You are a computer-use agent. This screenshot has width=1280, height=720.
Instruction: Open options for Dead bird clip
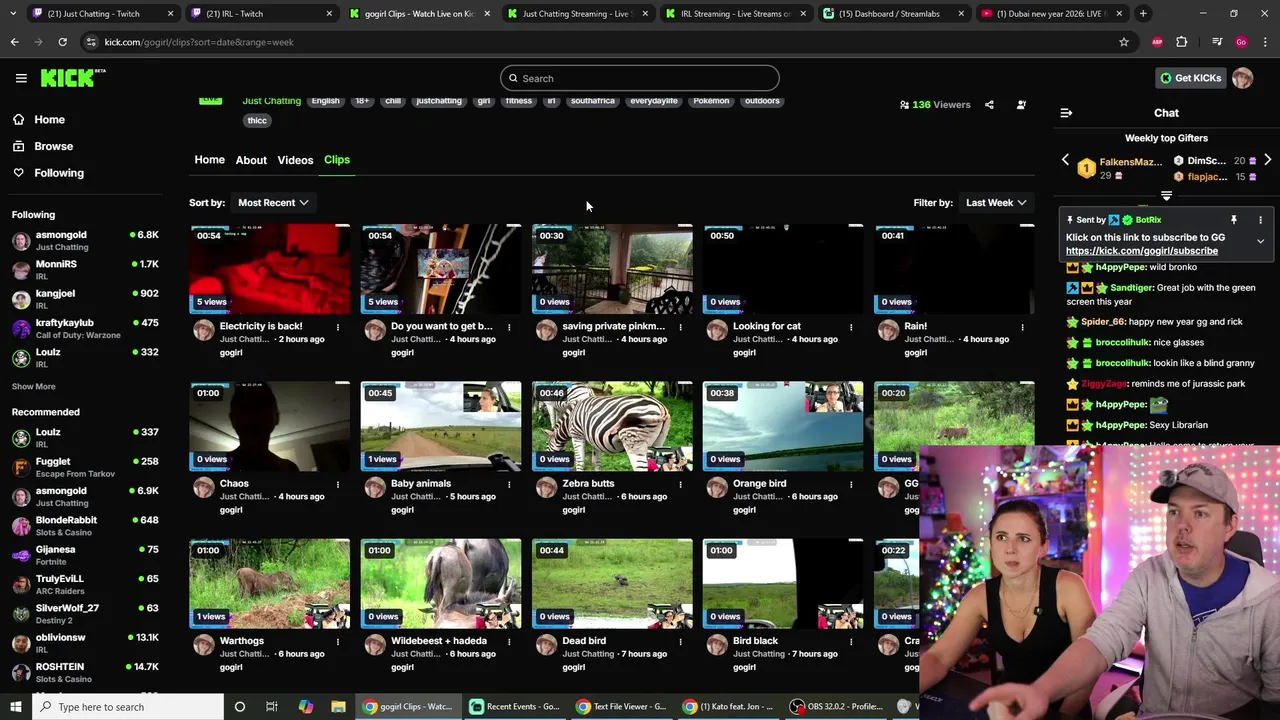(680, 641)
